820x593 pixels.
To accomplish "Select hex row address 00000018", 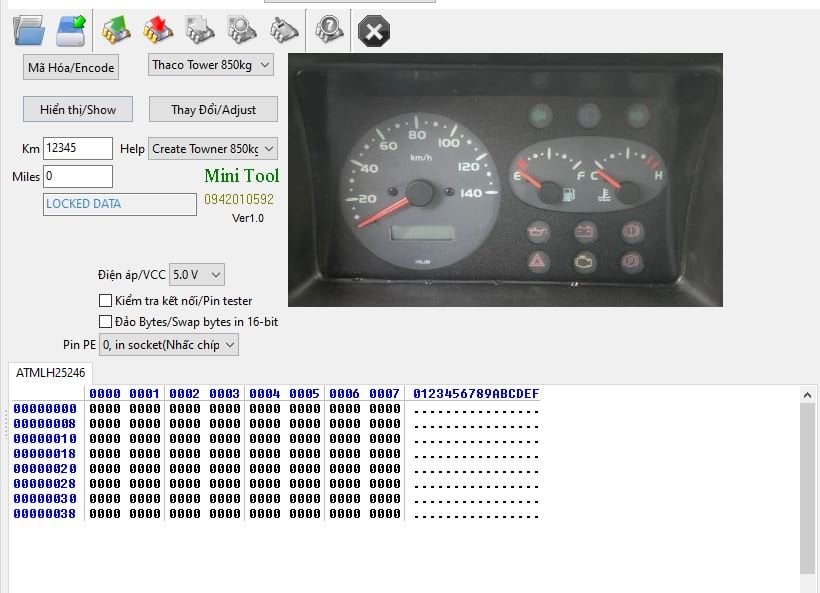I will [x=45, y=454].
